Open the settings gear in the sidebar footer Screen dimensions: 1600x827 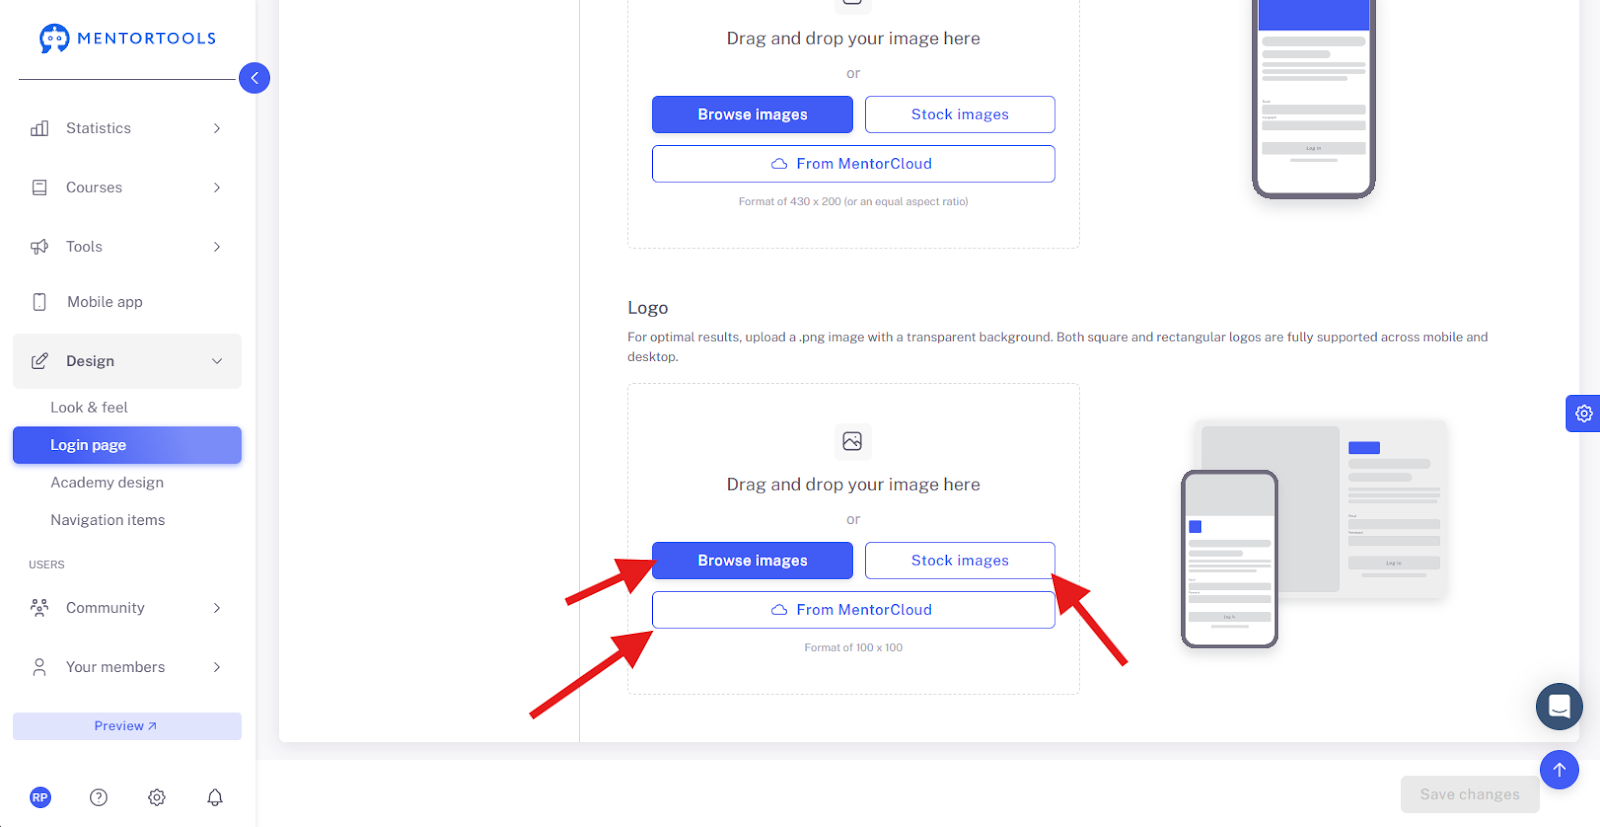pyautogui.click(x=157, y=797)
